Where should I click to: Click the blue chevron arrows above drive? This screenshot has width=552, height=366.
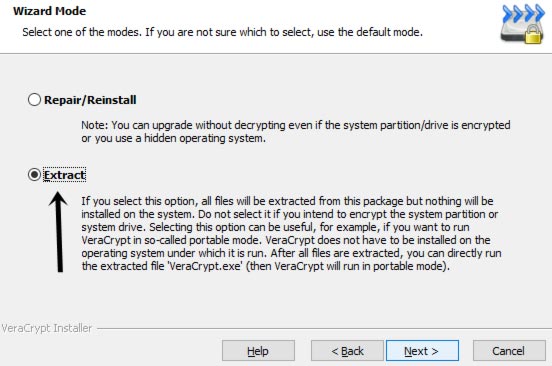(x=523, y=13)
